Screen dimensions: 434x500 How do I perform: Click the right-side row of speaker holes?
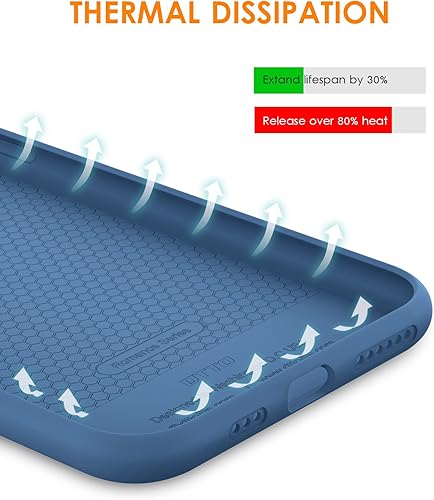387,346
